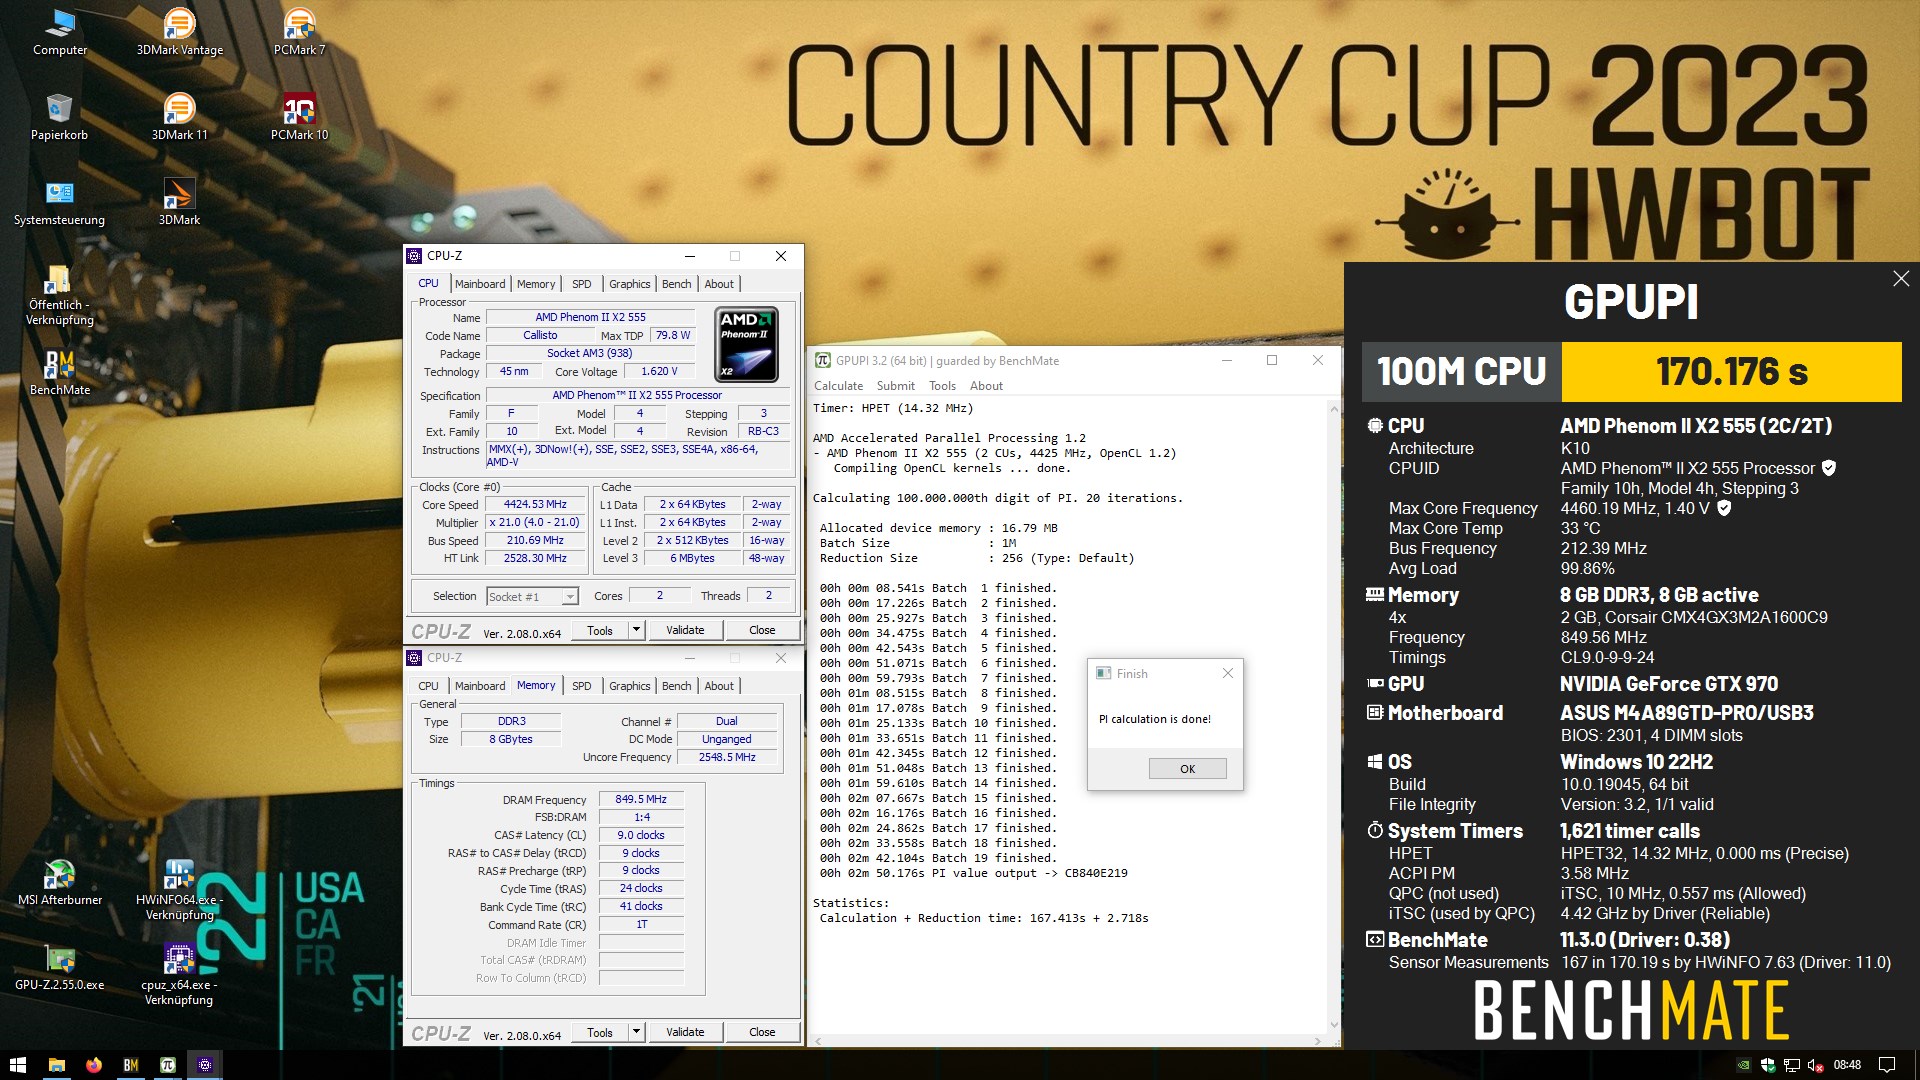Open the Windows Start menu

coord(17,1065)
